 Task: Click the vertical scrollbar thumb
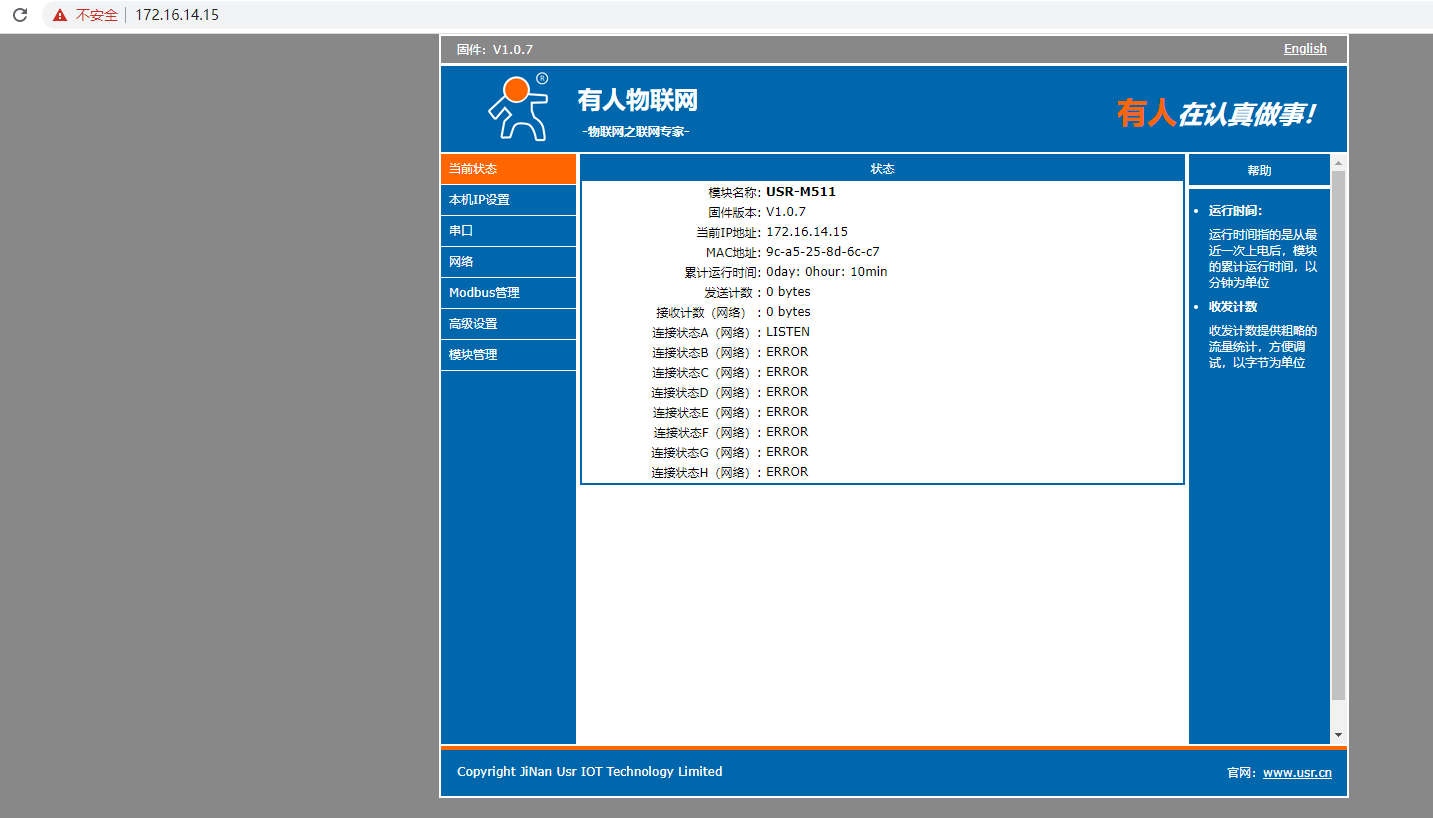pyautogui.click(x=1338, y=435)
